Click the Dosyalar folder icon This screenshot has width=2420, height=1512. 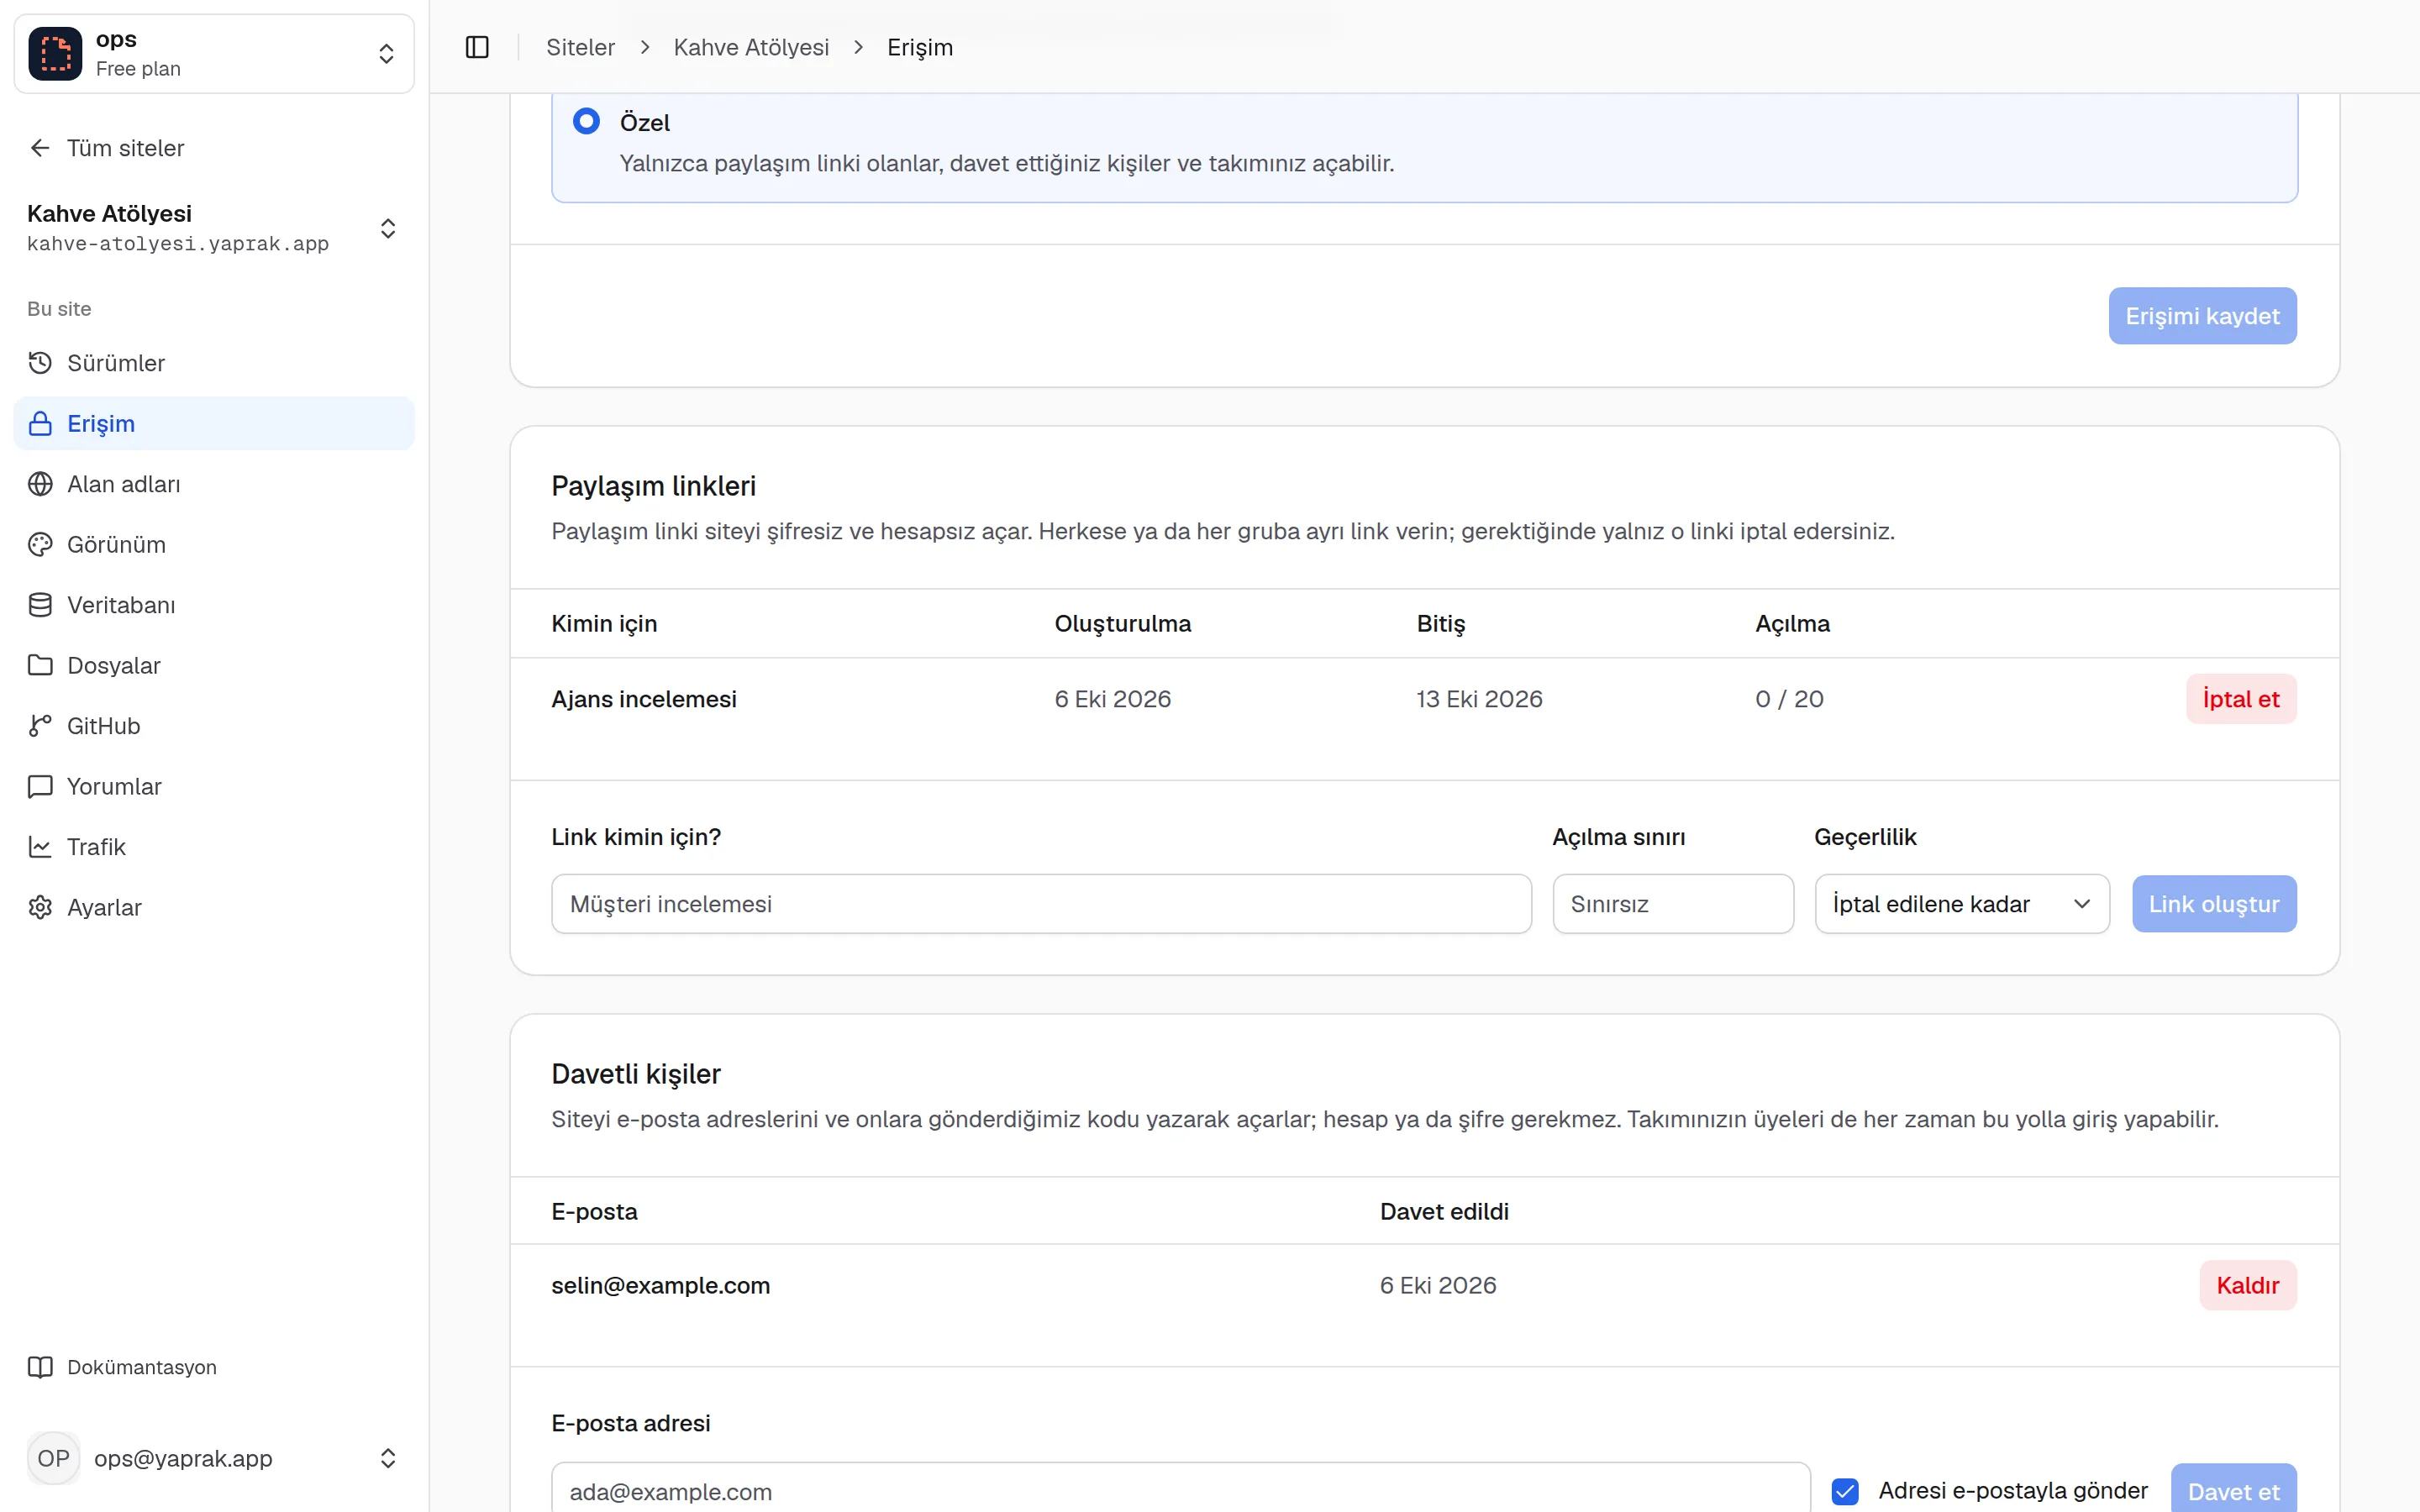[40, 665]
